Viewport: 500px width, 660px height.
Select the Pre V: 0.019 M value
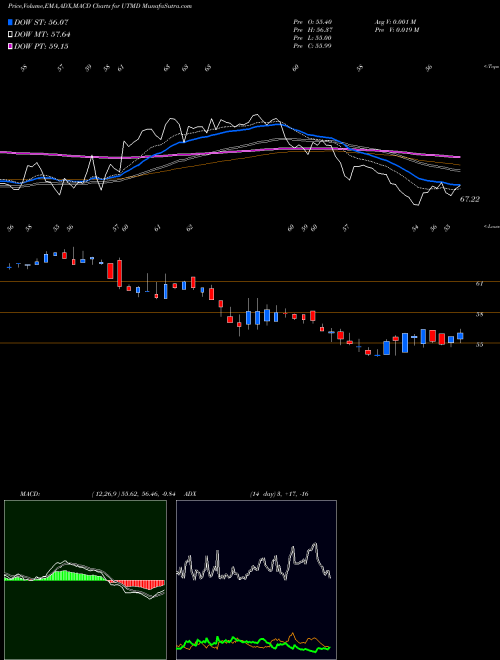click(398, 30)
